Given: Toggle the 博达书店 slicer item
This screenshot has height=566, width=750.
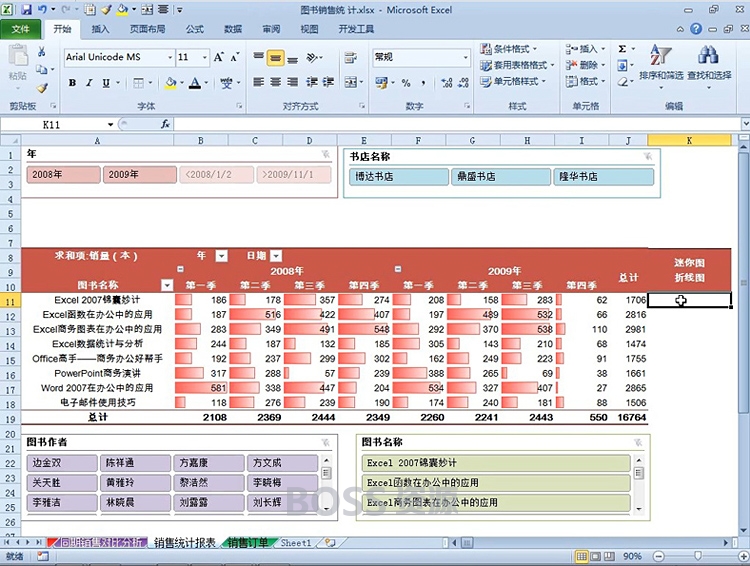Looking at the screenshot, I should [399, 177].
